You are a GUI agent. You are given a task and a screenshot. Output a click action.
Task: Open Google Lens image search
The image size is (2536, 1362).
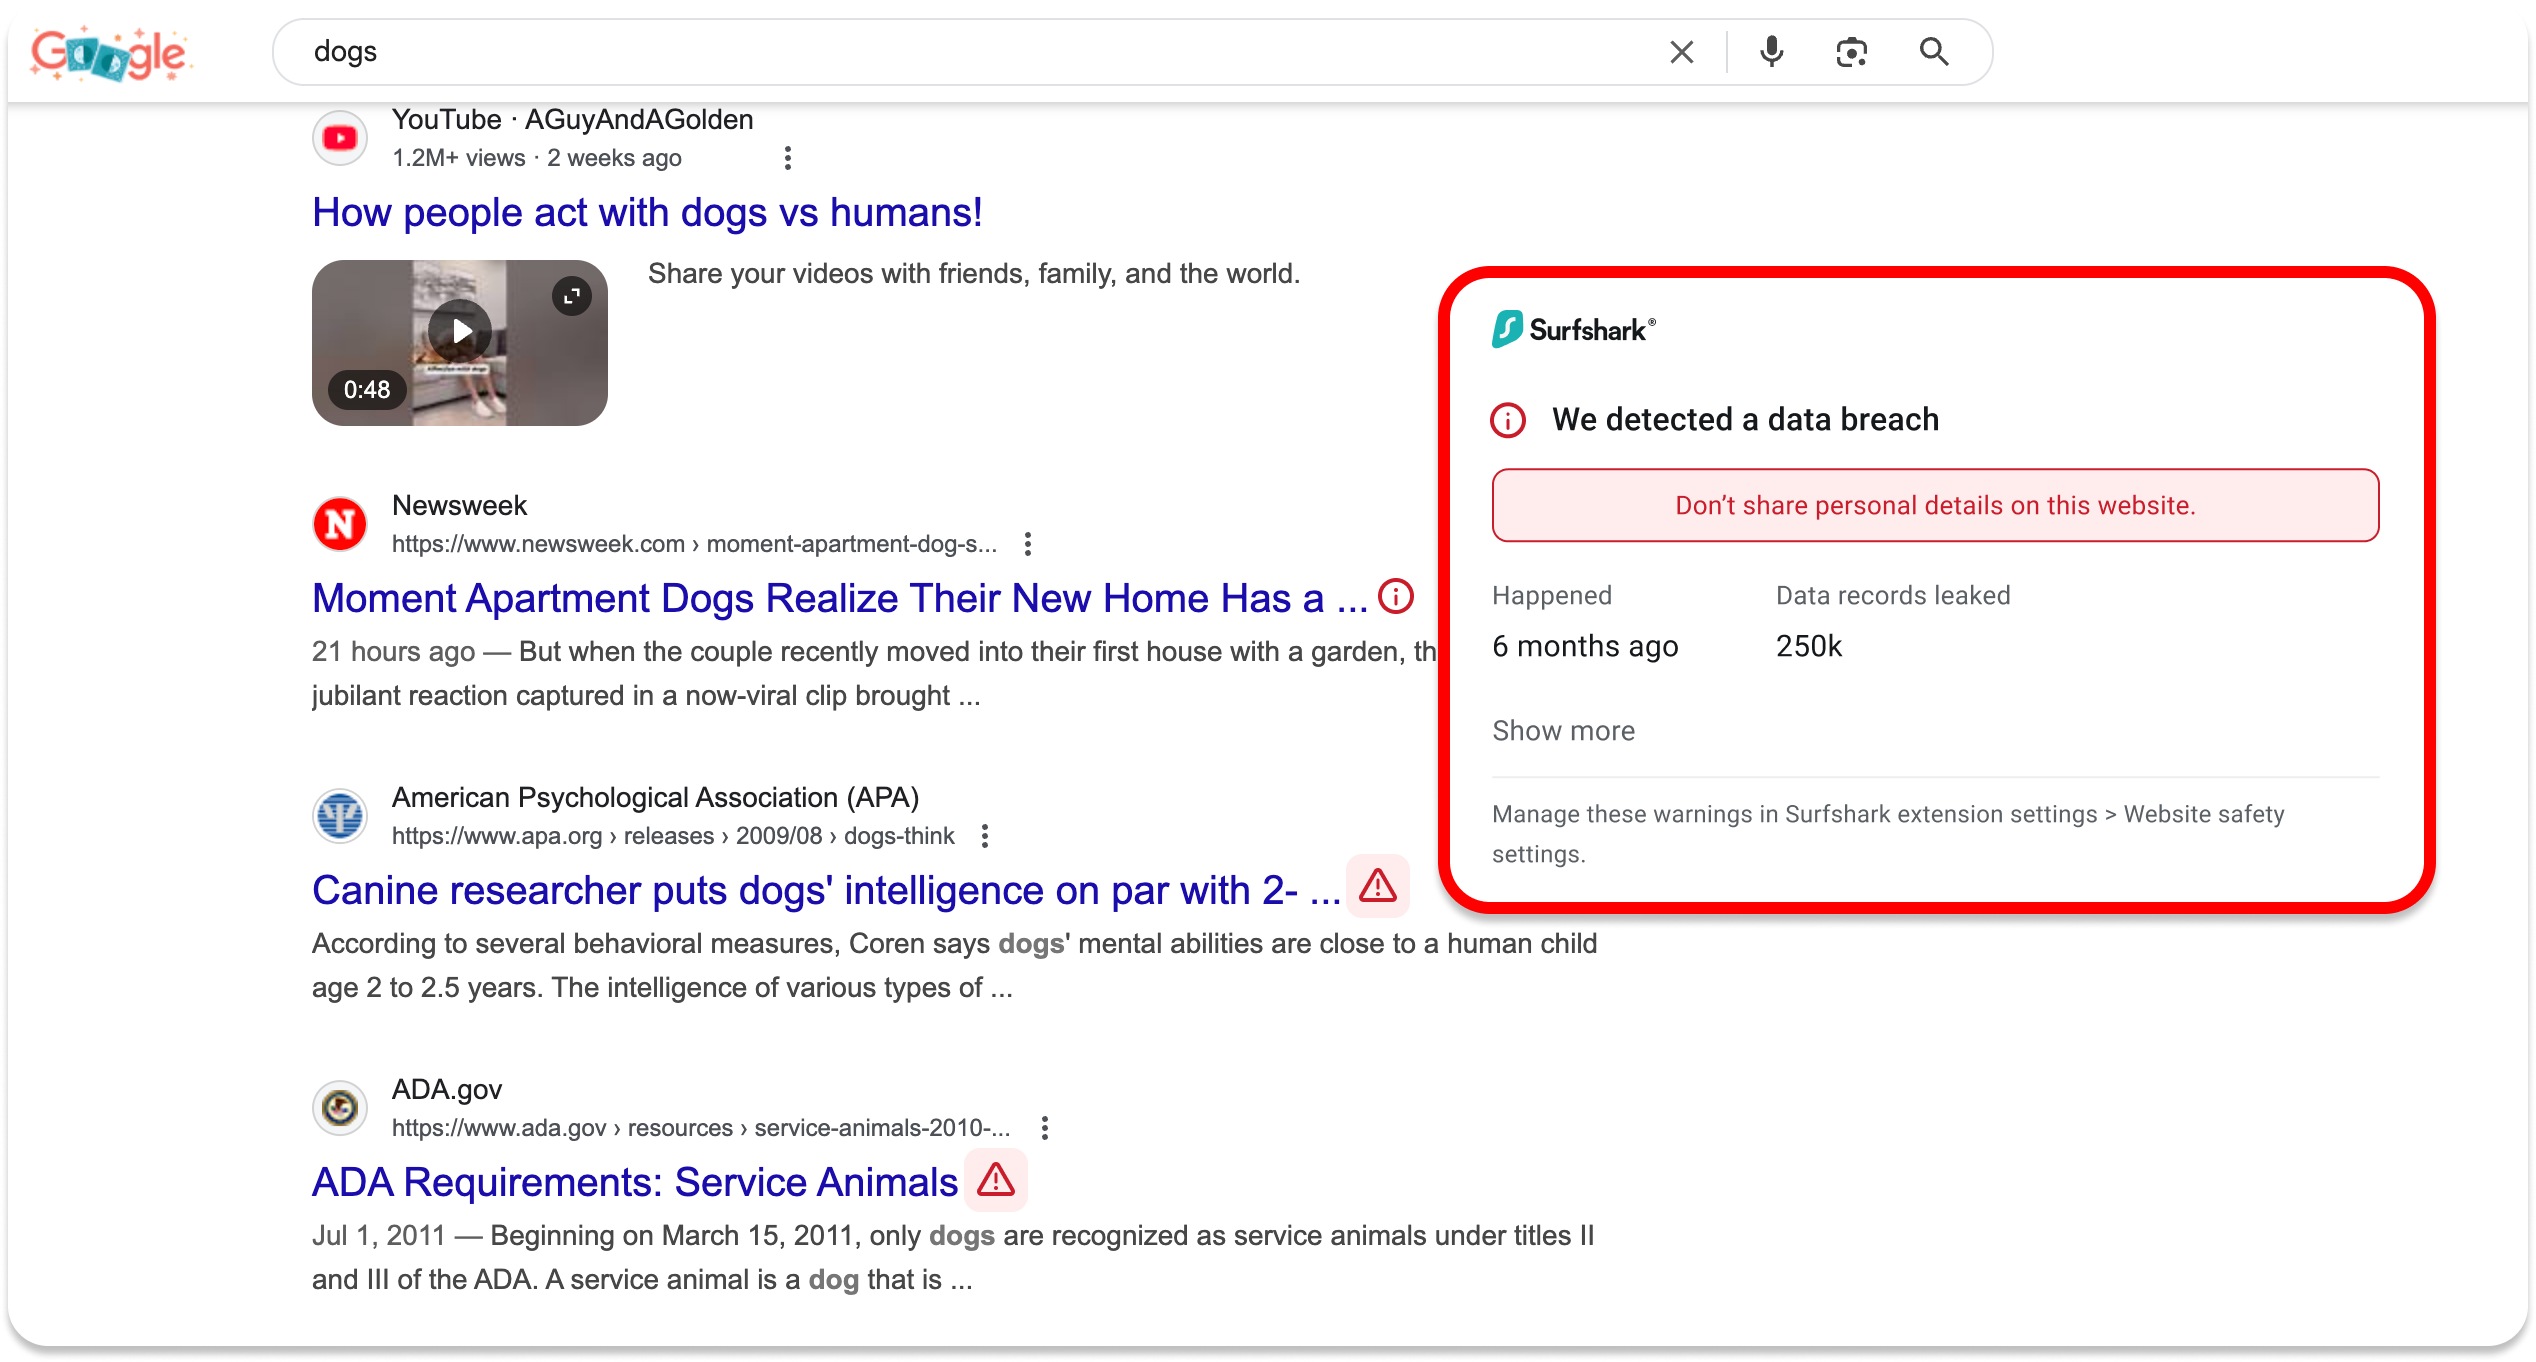click(x=1851, y=52)
